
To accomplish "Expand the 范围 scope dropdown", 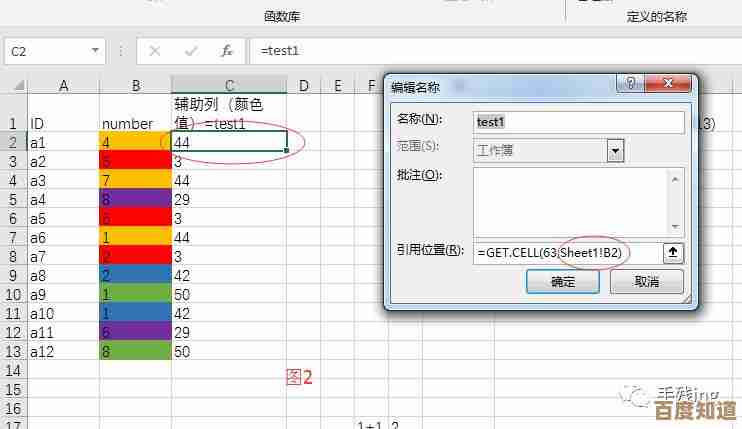I will click(615, 151).
